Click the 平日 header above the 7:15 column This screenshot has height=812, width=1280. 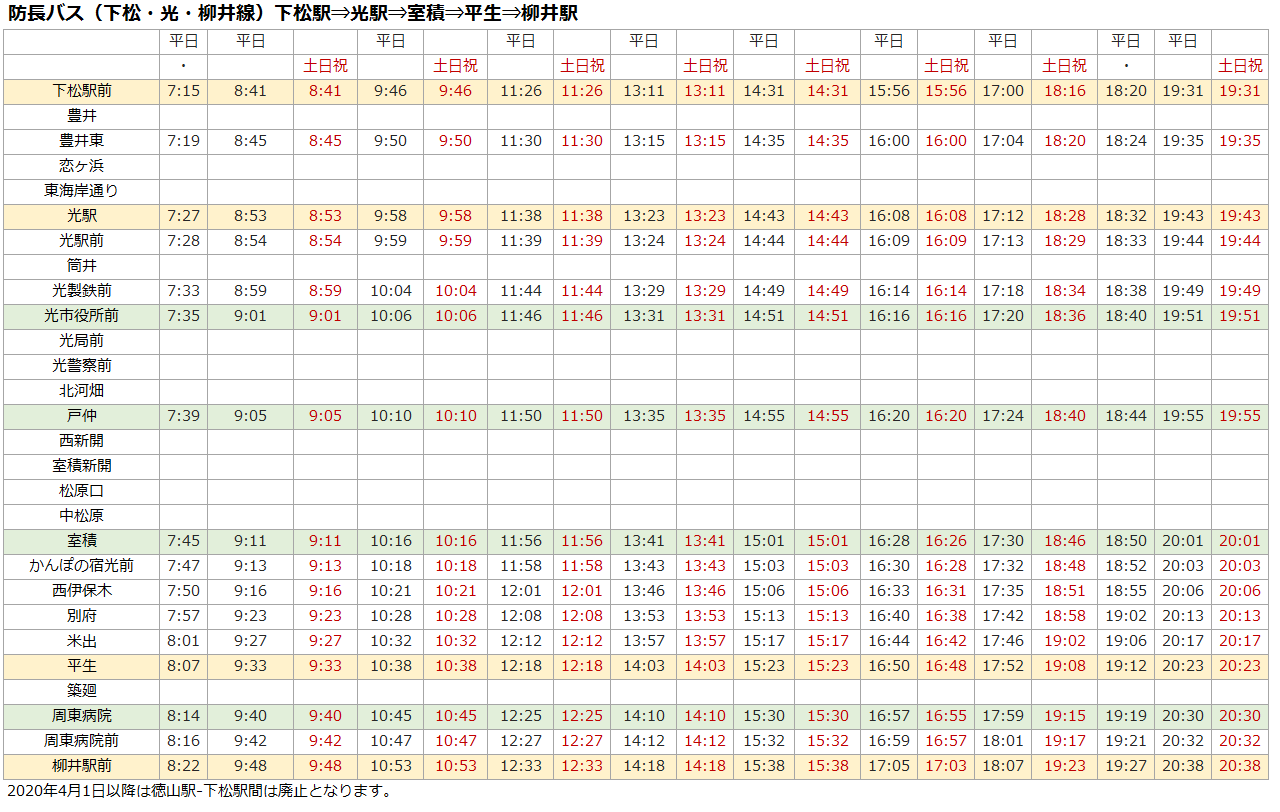184,41
